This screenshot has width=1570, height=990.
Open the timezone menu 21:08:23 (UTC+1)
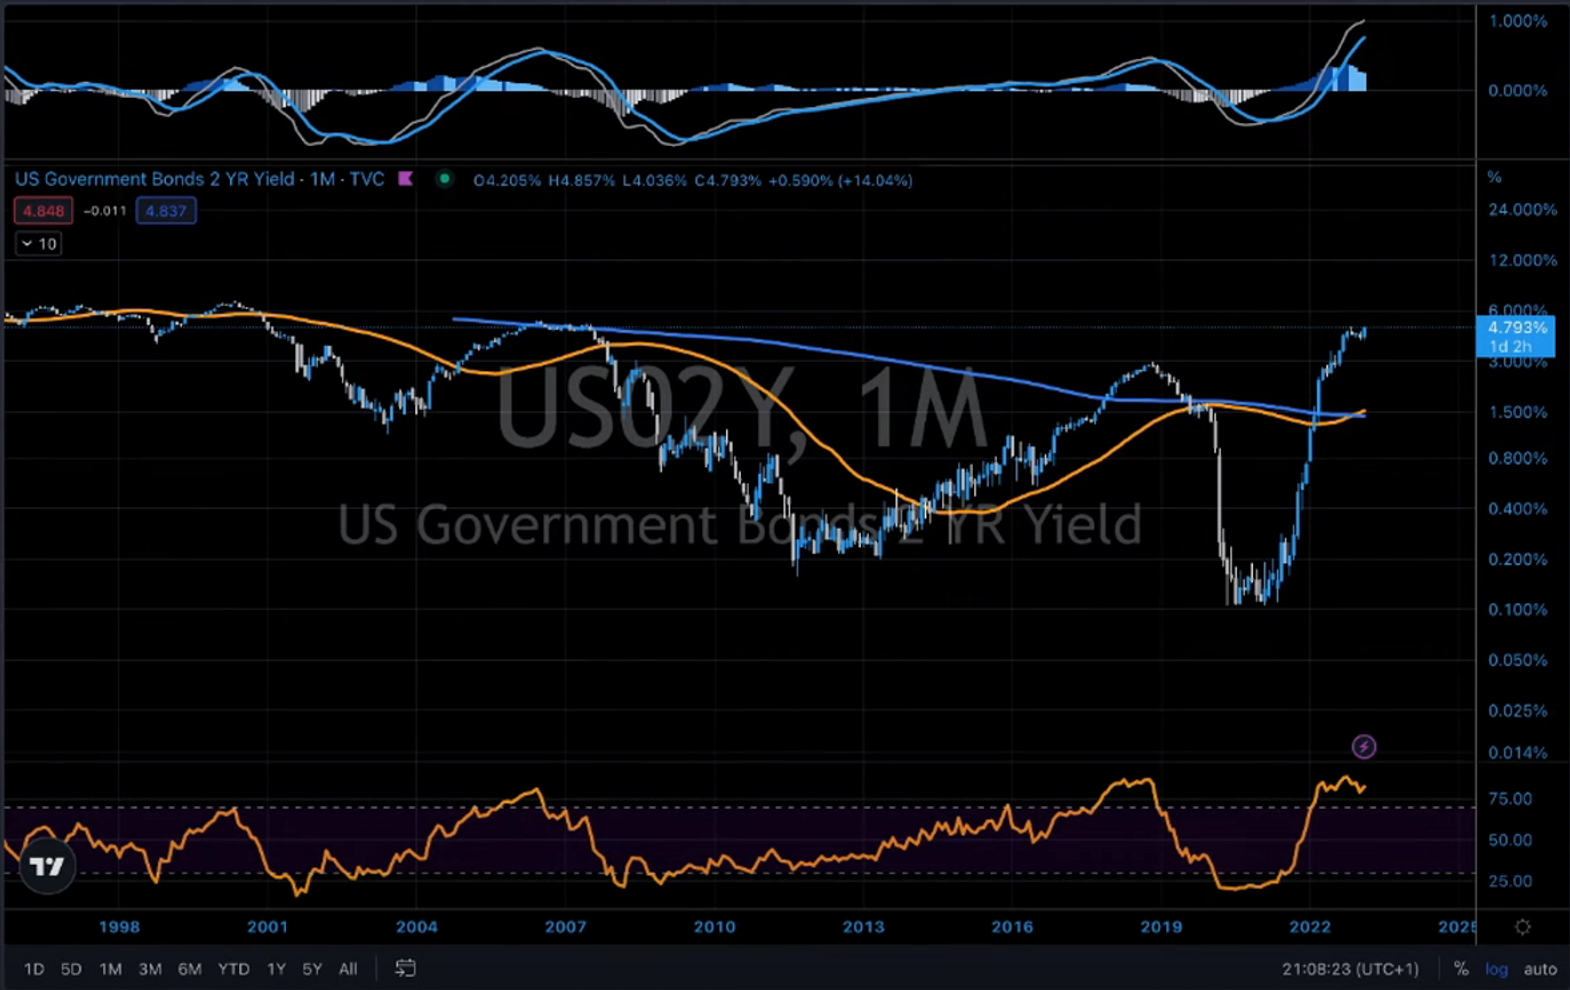pyautogui.click(x=1350, y=968)
